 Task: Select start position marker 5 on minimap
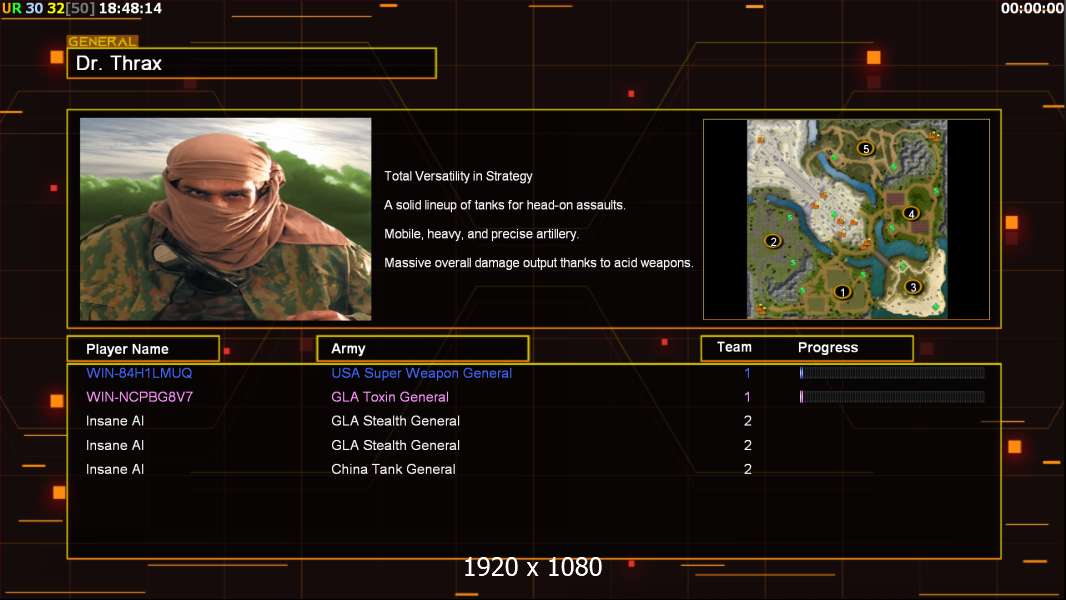[x=865, y=148]
